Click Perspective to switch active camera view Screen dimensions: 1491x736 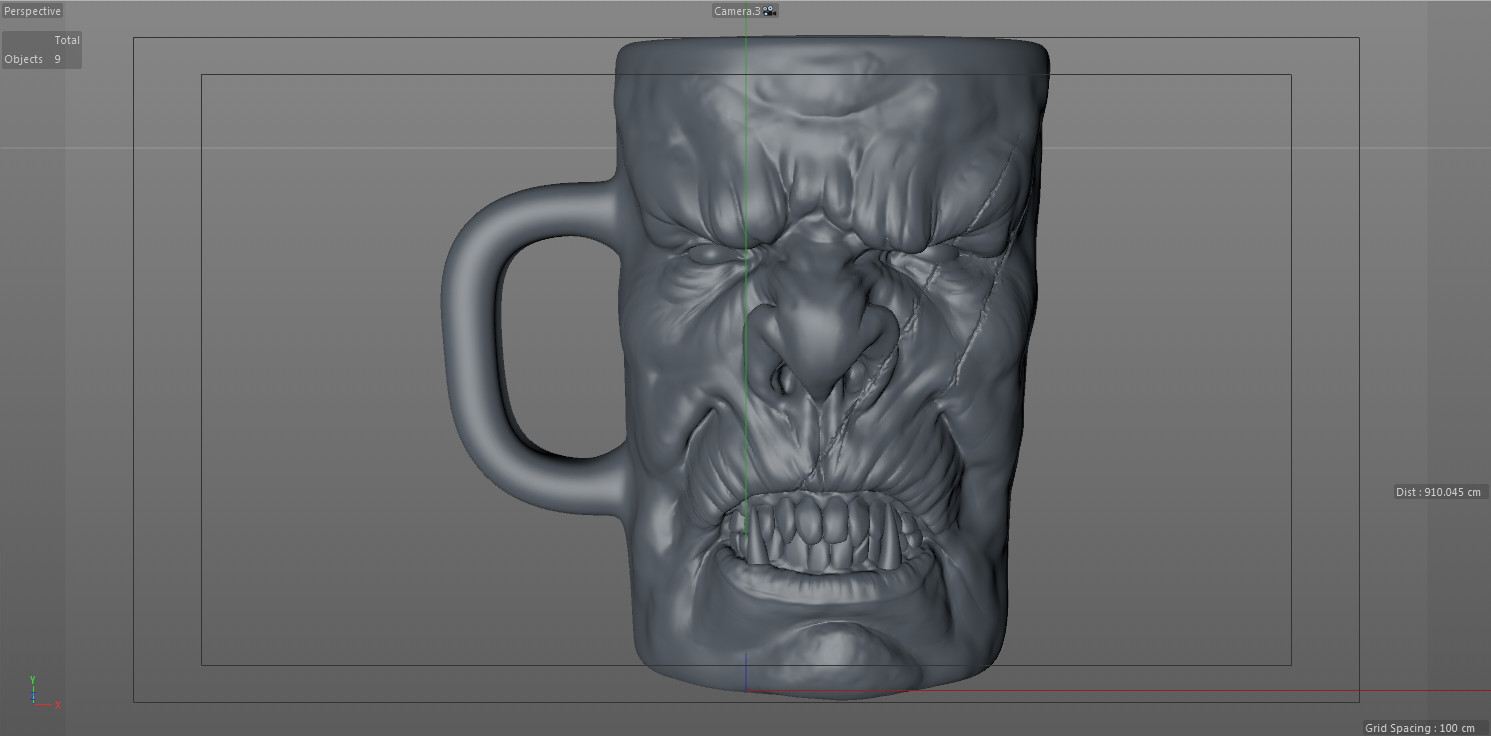coord(31,11)
